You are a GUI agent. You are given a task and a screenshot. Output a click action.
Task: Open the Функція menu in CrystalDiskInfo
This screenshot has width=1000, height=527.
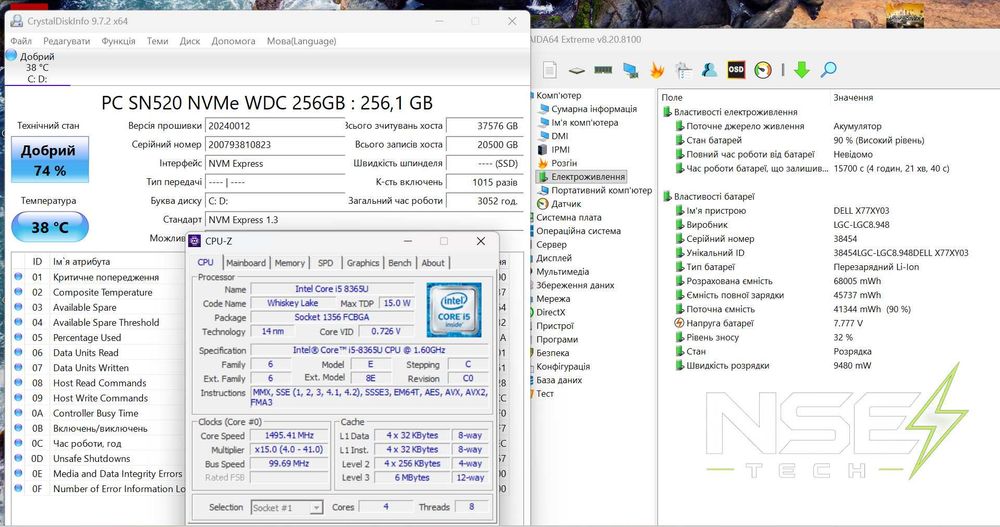(119, 41)
